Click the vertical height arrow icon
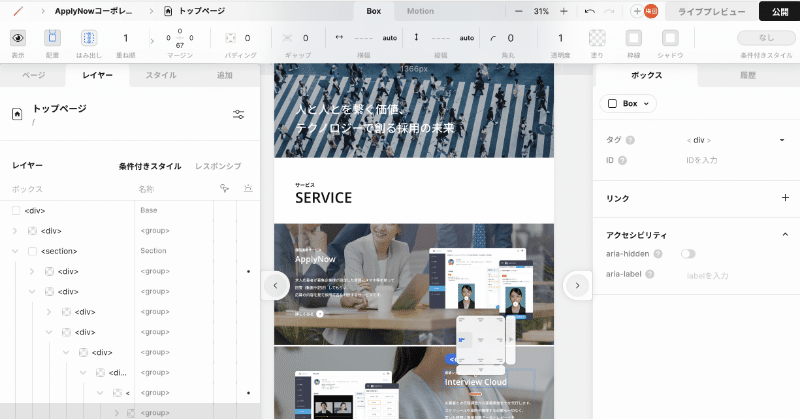This screenshot has height=419, width=800. [416, 37]
